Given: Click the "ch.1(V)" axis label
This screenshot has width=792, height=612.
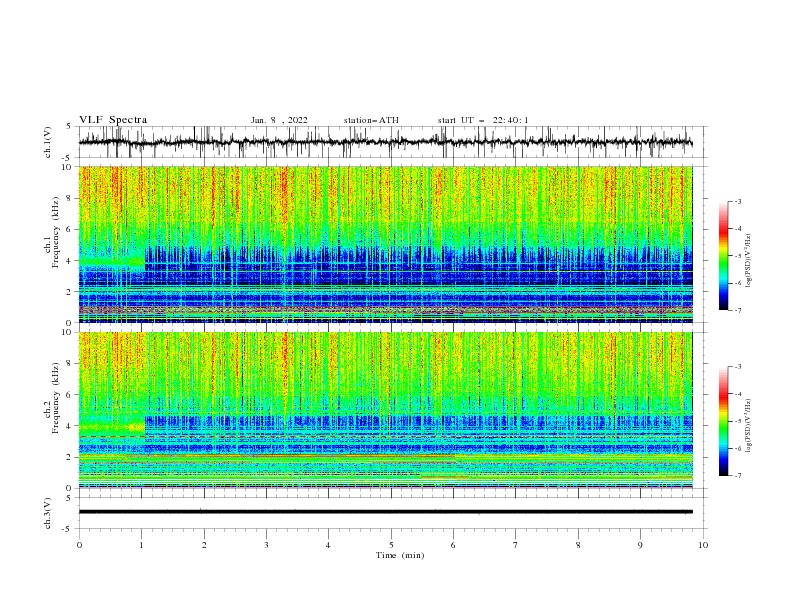Looking at the screenshot, I should 48,142.
